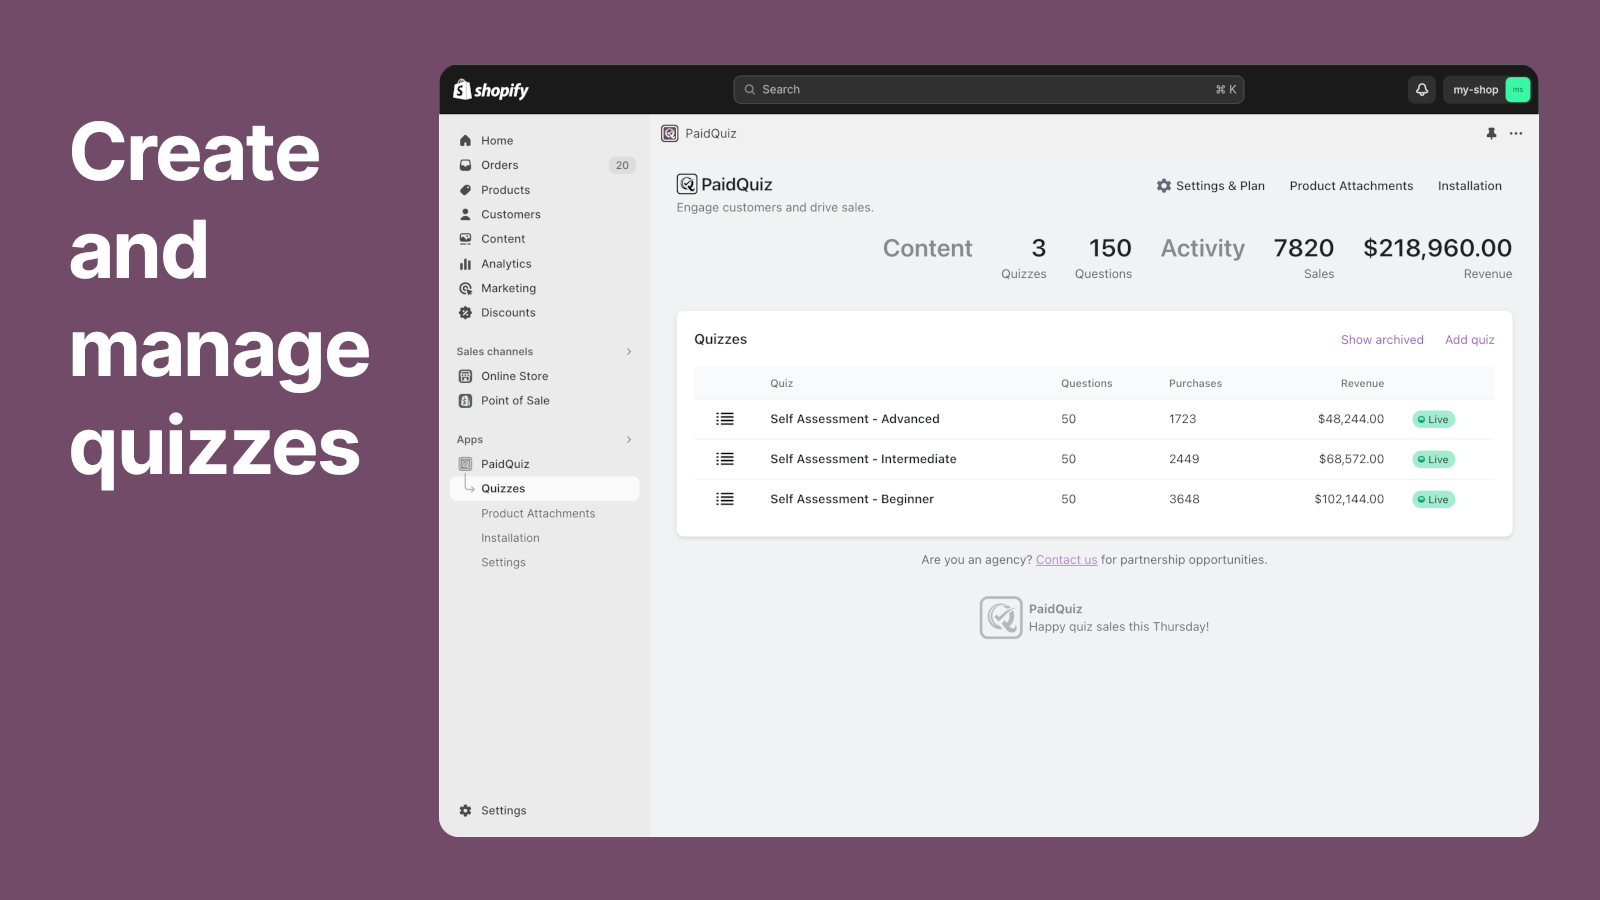Screen dimensions: 1600x900
Task: Click the Add quiz button
Action: tap(1469, 339)
